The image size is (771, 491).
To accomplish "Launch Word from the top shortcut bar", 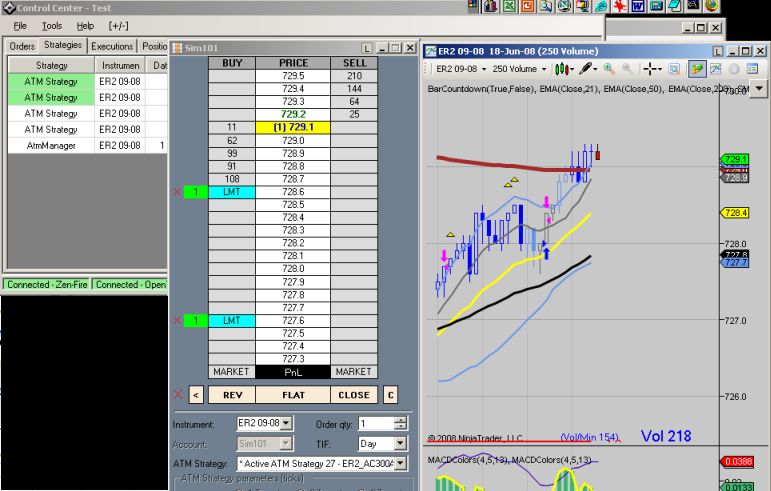I will pyautogui.click(x=638, y=6).
